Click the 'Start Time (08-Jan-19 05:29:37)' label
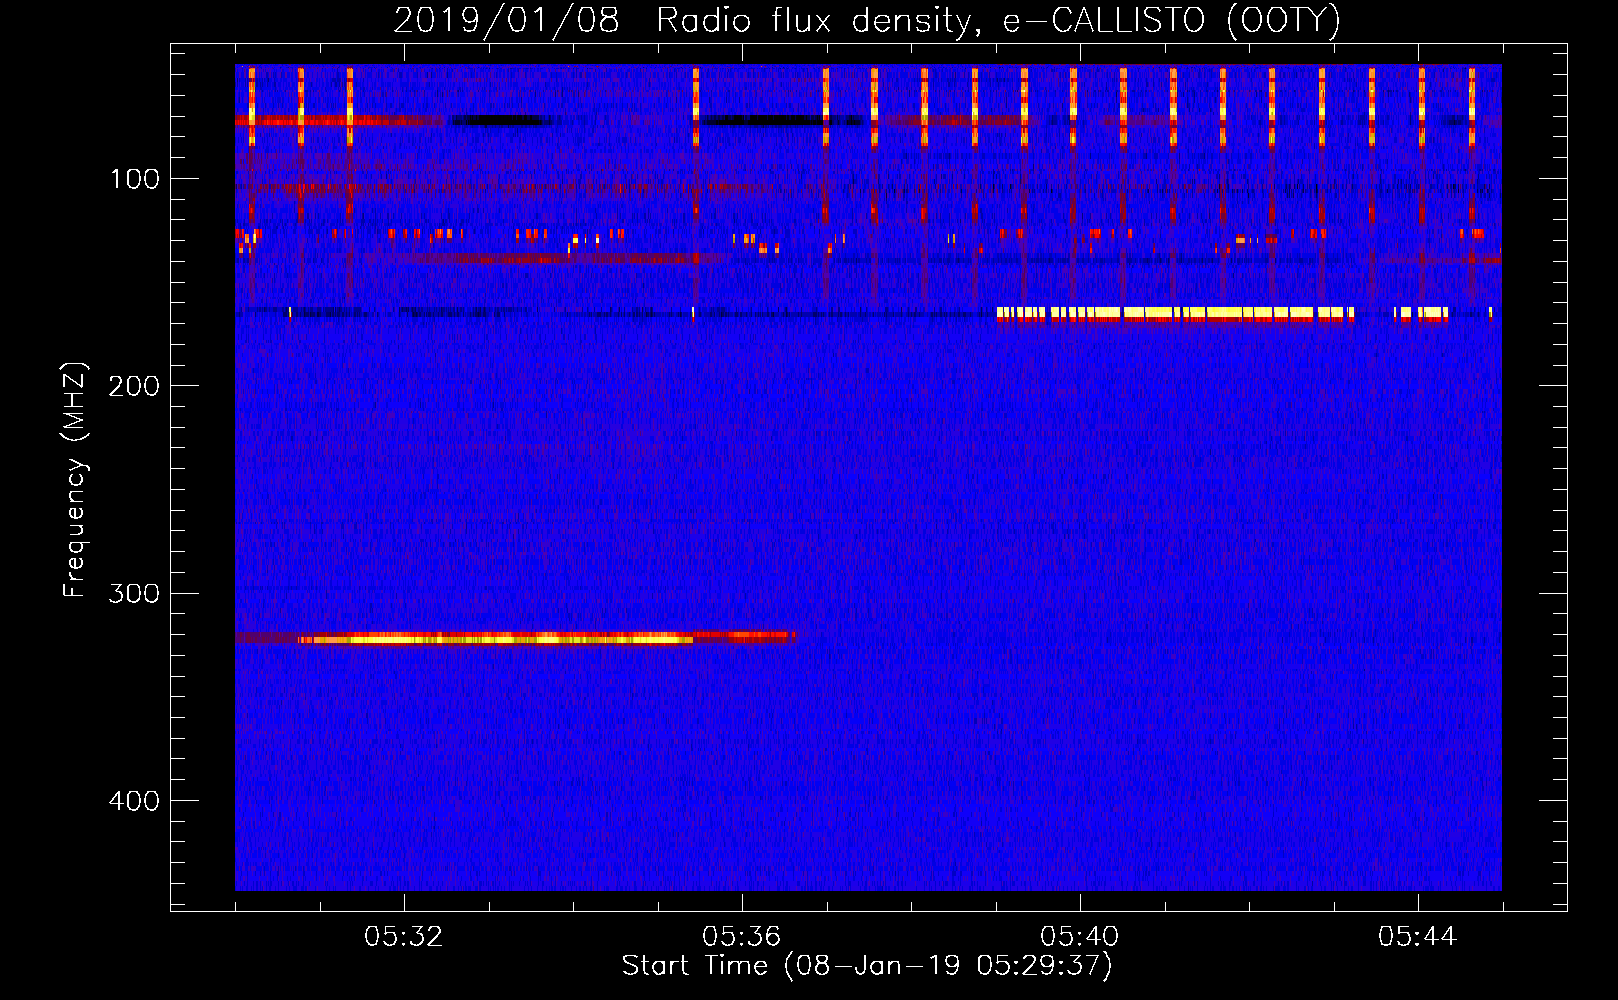Screen dimensions: 1618x1000 coord(867,966)
